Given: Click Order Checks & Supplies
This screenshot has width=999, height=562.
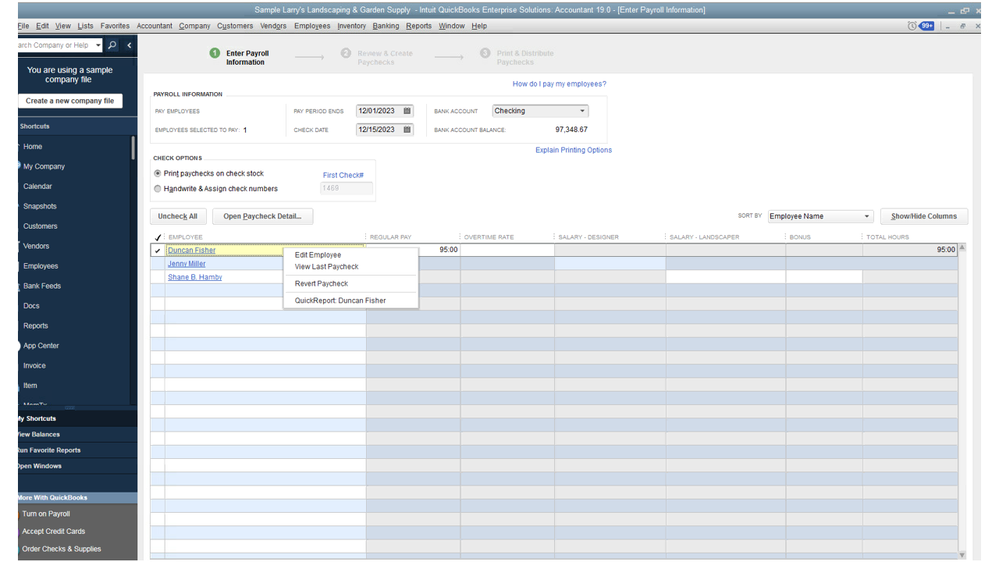Looking at the screenshot, I should coord(61,549).
